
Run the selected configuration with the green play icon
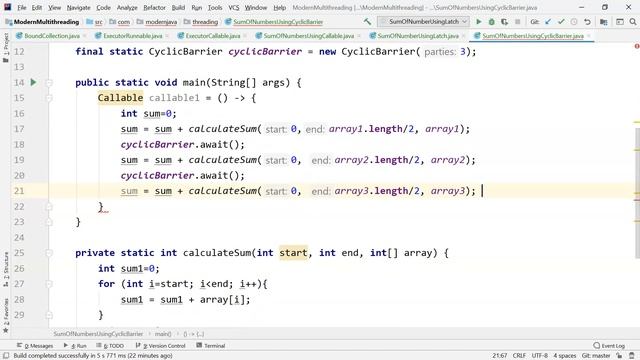point(479,22)
